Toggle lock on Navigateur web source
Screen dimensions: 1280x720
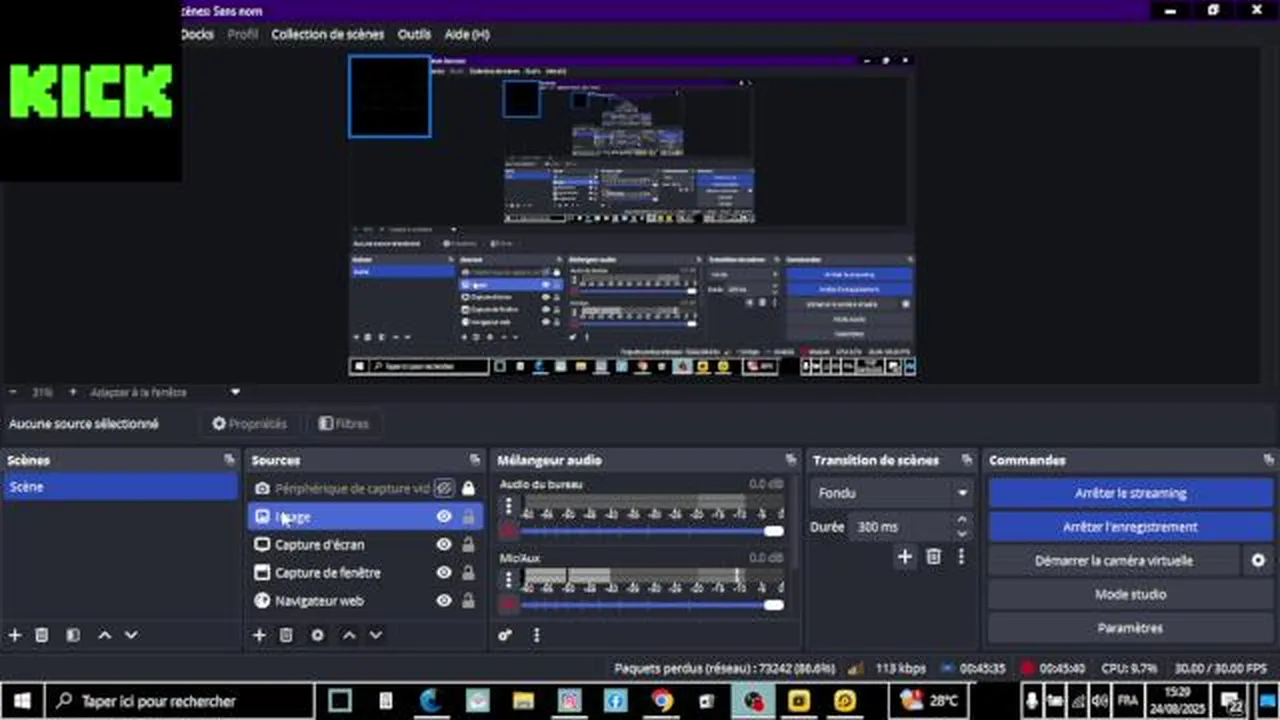pos(468,601)
